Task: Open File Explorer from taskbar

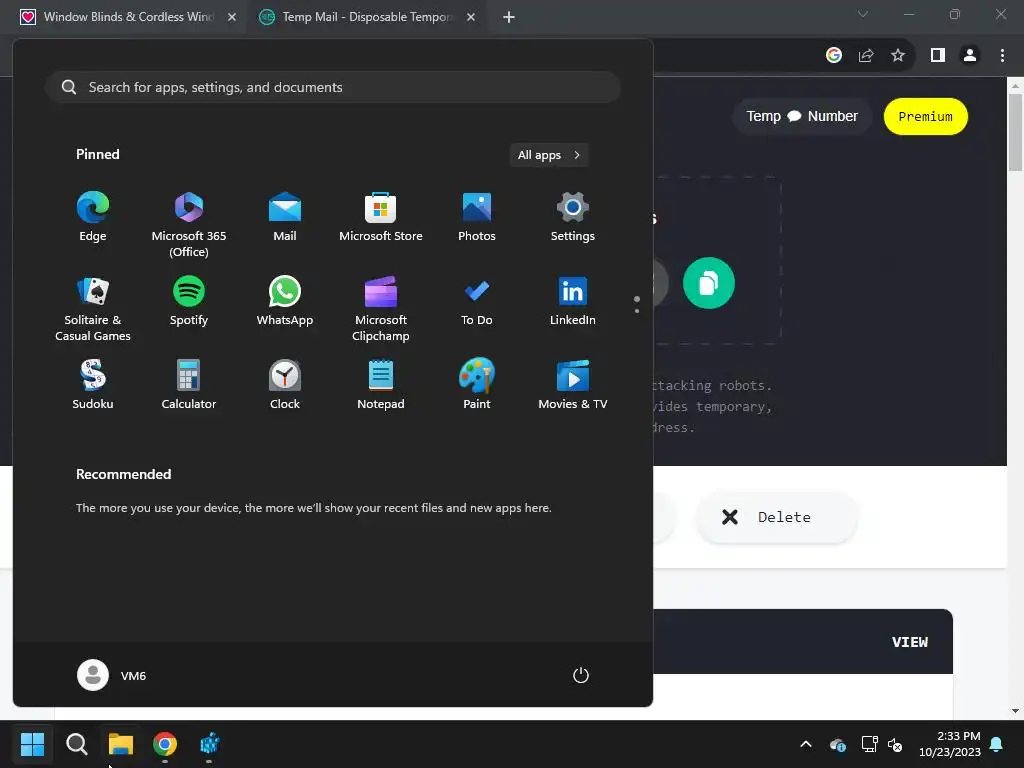Action: pyautogui.click(x=121, y=744)
